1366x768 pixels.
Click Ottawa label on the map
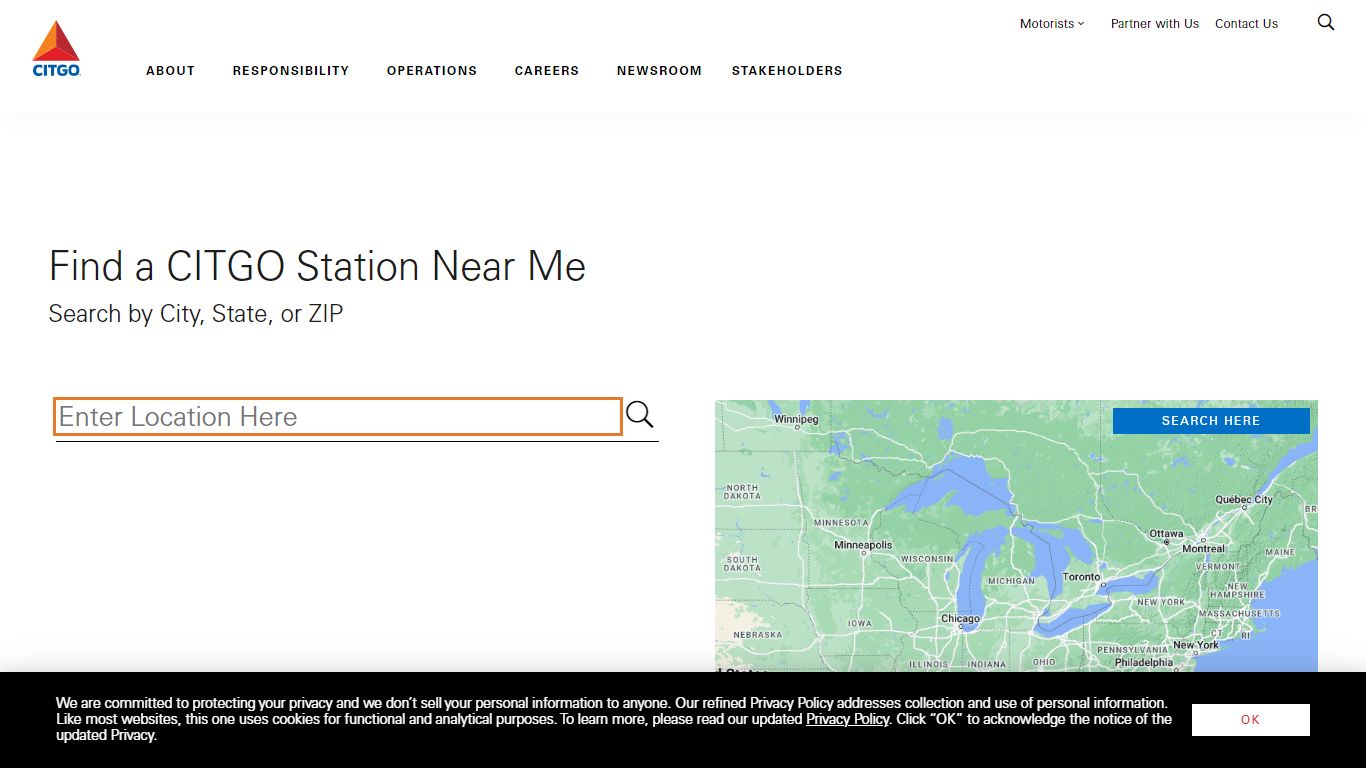point(1166,534)
